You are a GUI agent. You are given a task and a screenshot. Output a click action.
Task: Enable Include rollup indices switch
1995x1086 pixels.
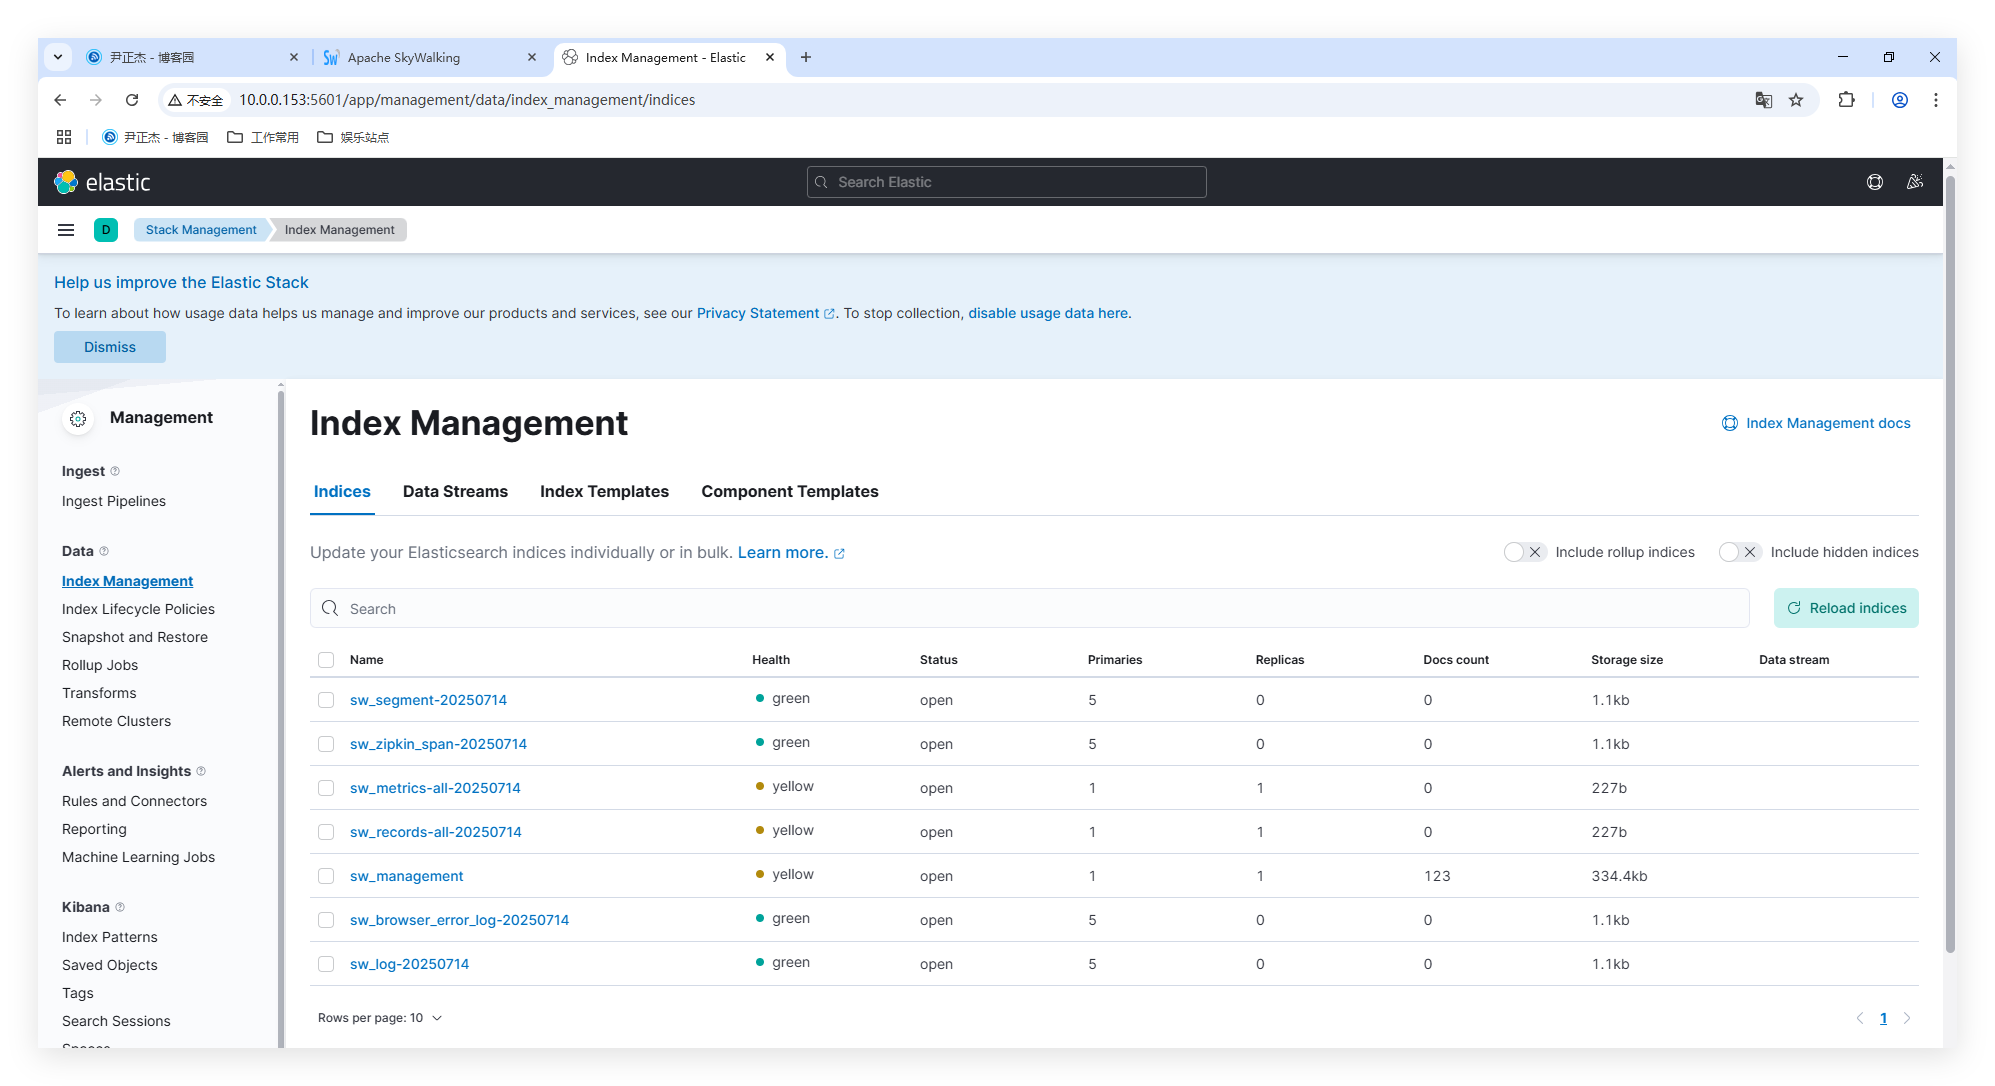[1524, 552]
